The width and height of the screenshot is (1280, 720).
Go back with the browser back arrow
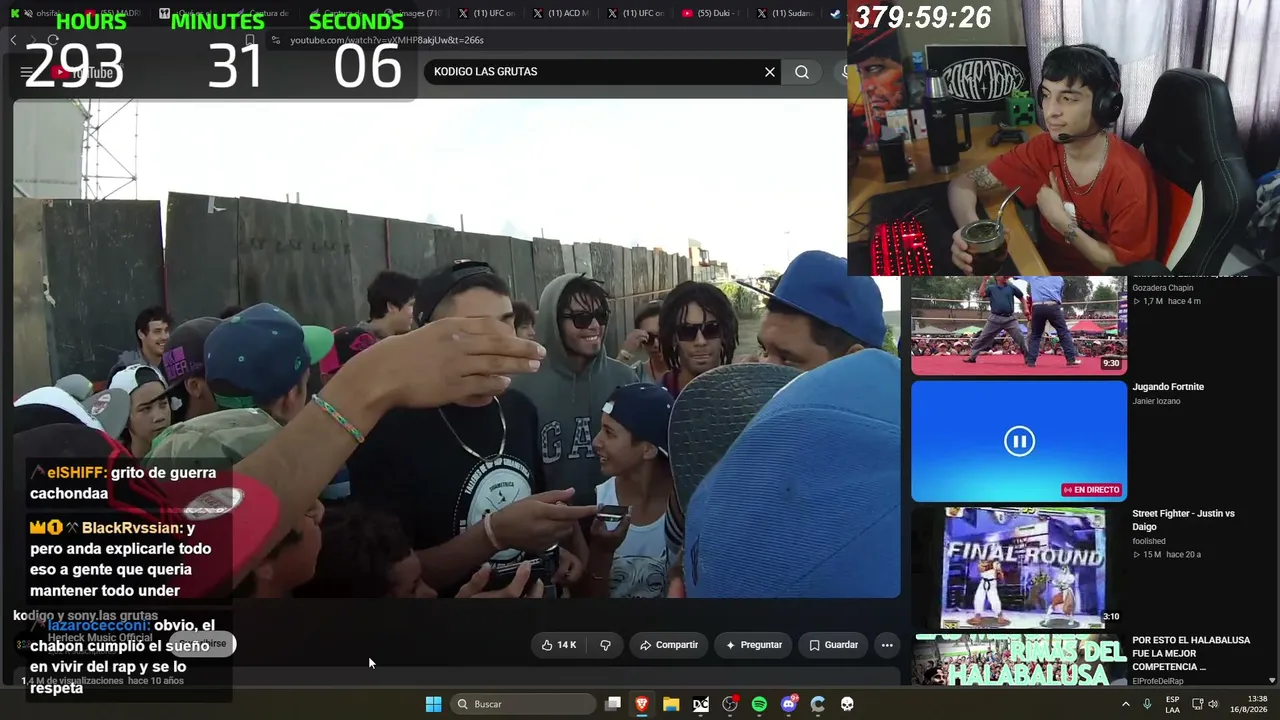click(x=14, y=40)
